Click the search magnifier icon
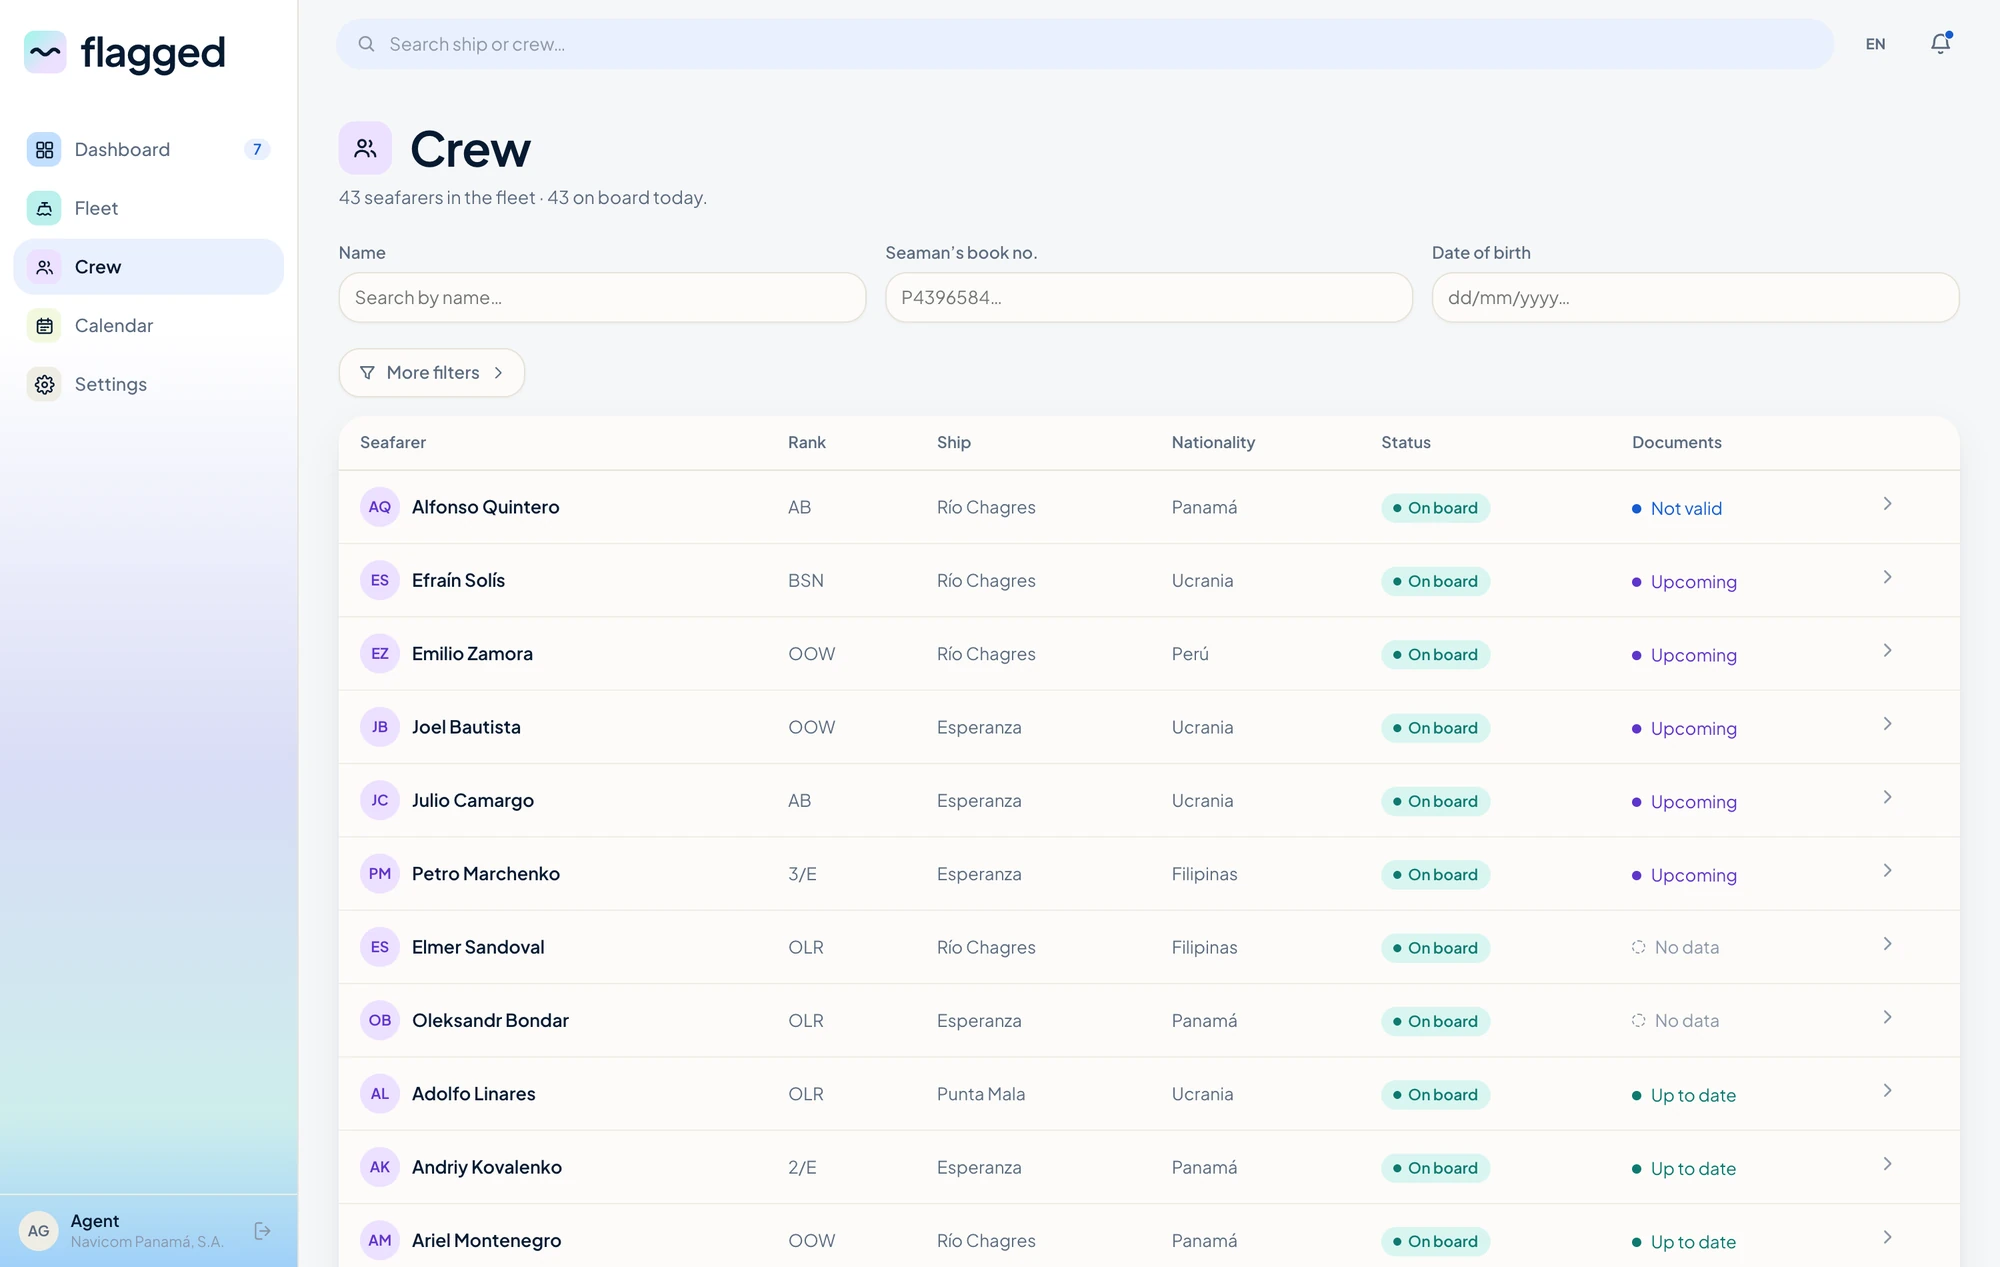 point(366,44)
